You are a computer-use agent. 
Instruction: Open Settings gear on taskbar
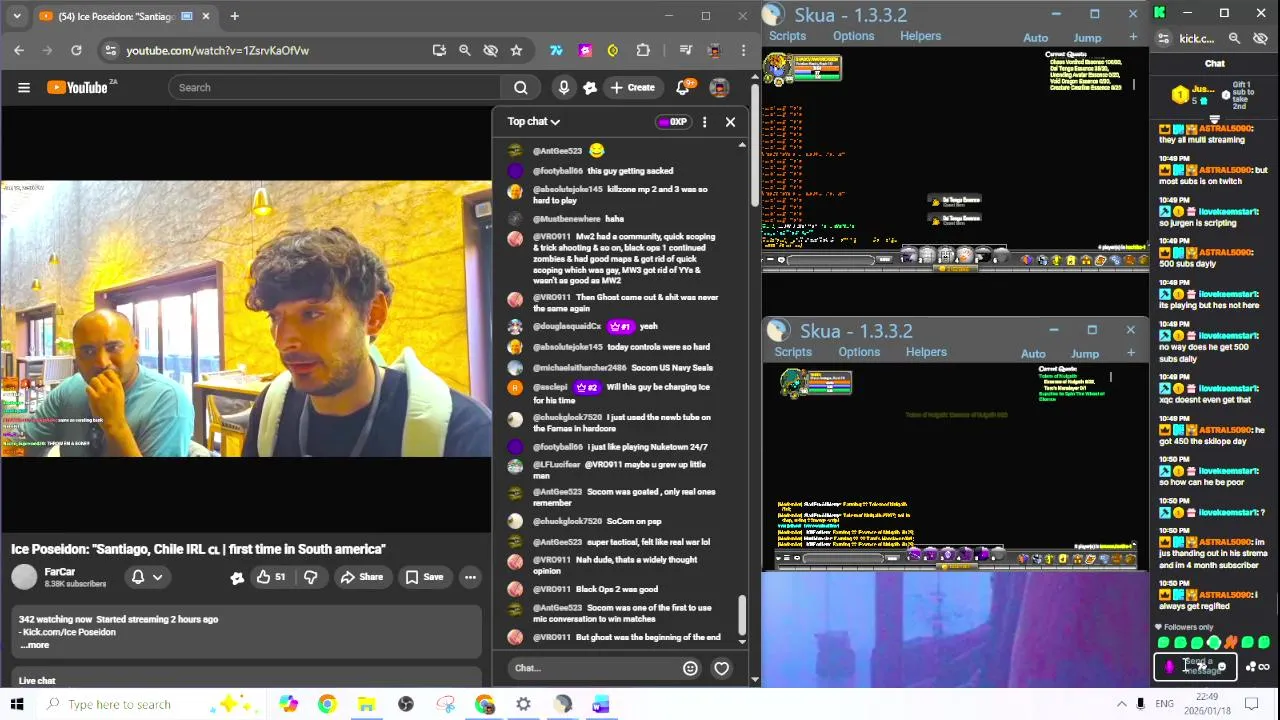click(523, 704)
